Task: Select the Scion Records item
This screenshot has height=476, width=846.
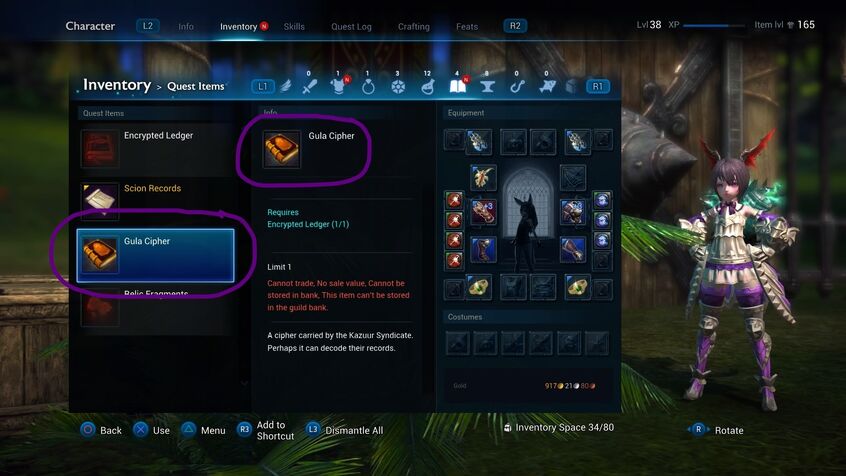Action: (157, 199)
